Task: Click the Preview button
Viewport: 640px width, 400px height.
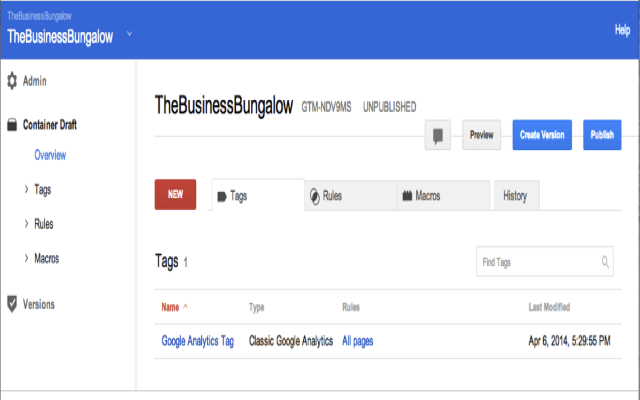Action: coord(482,135)
